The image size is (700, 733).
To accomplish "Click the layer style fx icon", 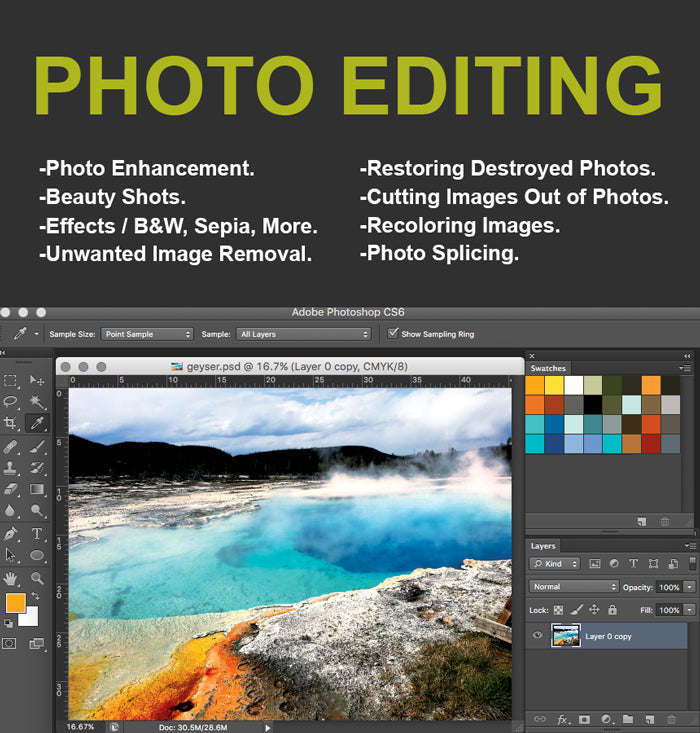I will click(563, 719).
